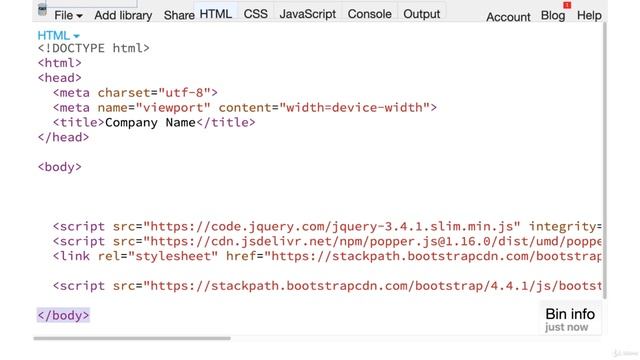The height and width of the screenshot is (360, 640).
Task: Click the opening <body> tag
Action: (x=60, y=167)
